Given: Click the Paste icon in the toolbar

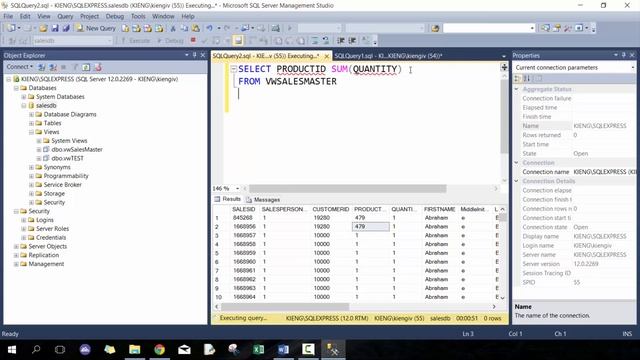Looking at the screenshot, I should click(x=196, y=28).
